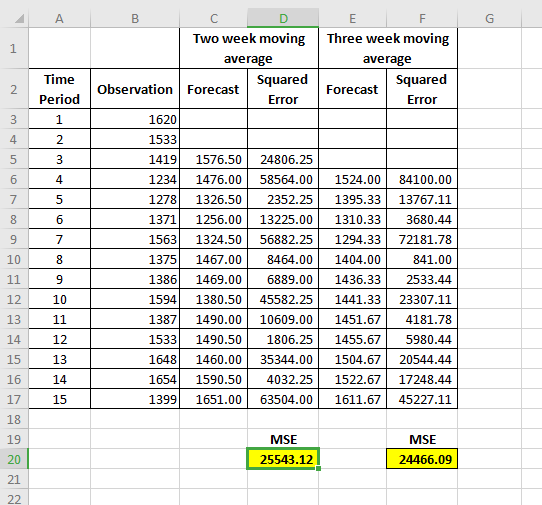
Task: Select time period cell with value 15
Action: click(x=59, y=399)
